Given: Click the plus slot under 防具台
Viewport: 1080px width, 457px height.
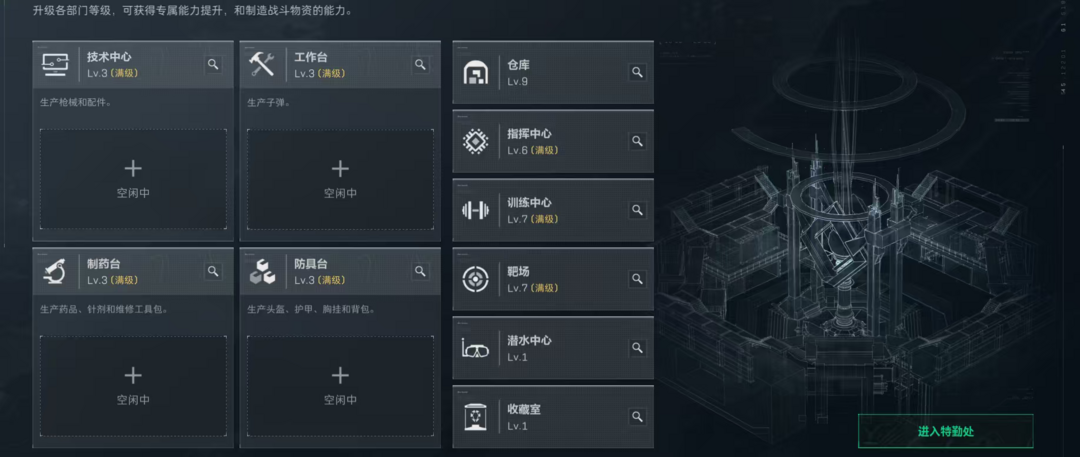Looking at the screenshot, I should point(340,386).
